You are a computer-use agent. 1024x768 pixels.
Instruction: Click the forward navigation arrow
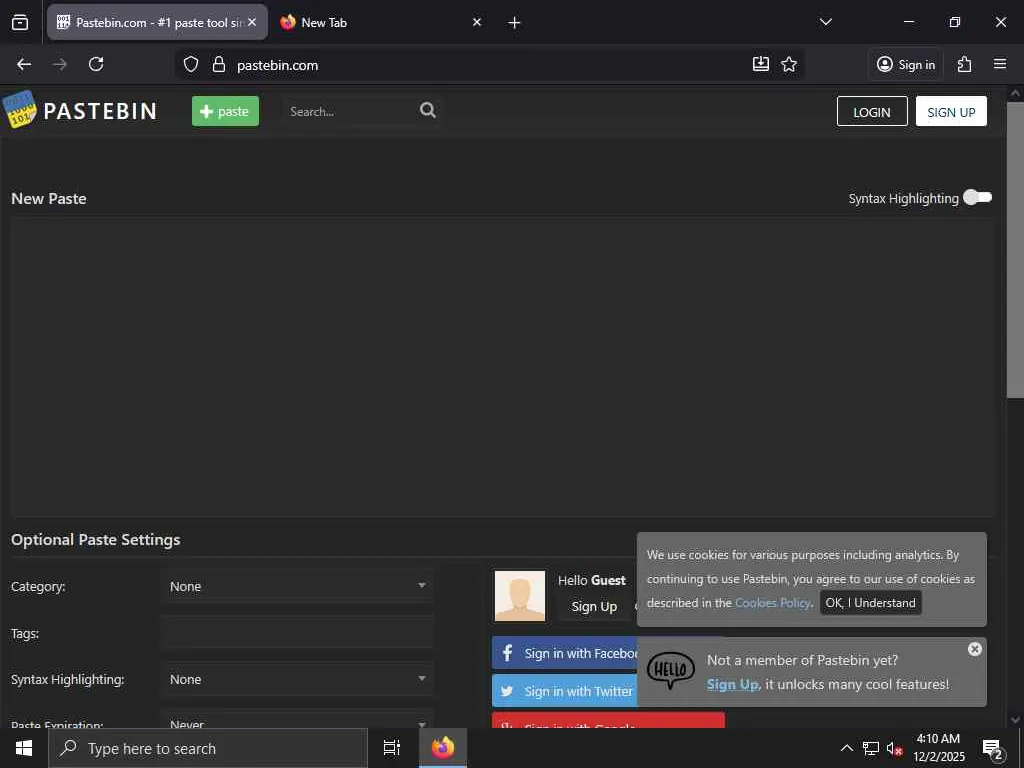(x=60, y=64)
